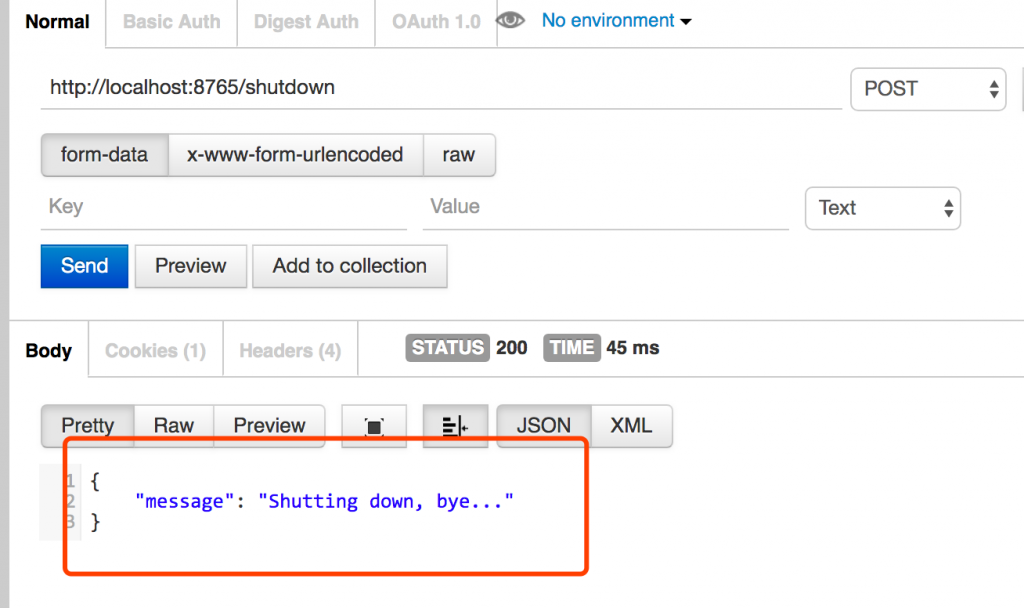
Task: Switch response view to Raw
Action: (173, 426)
